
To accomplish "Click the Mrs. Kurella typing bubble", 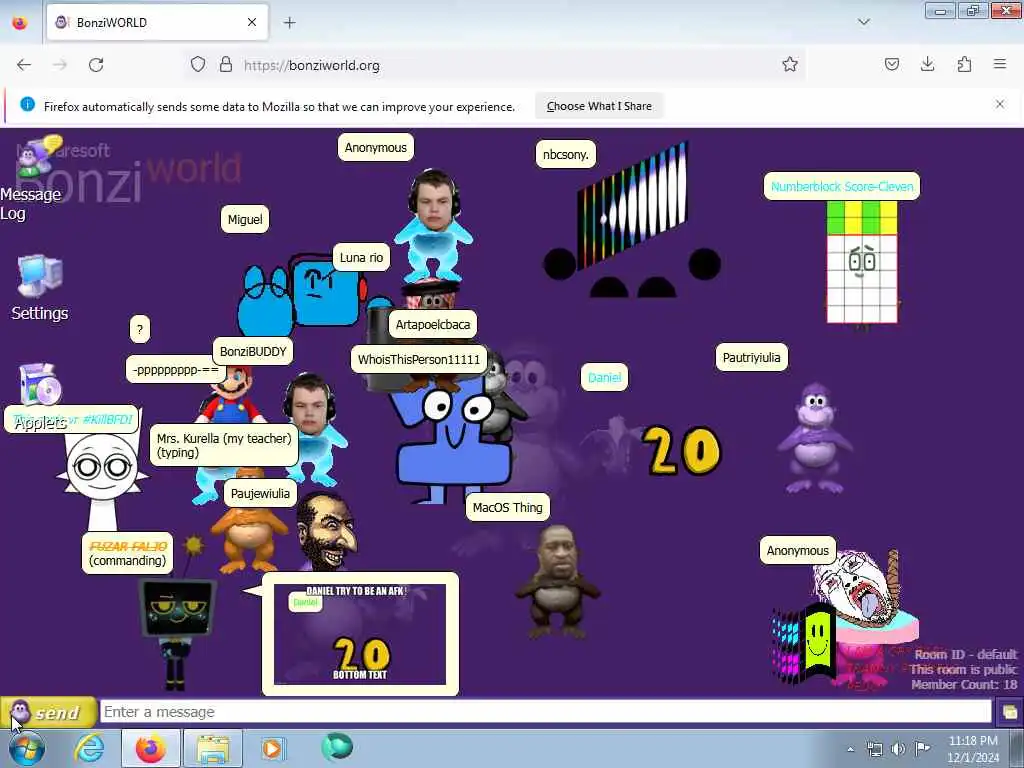I will 224,445.
